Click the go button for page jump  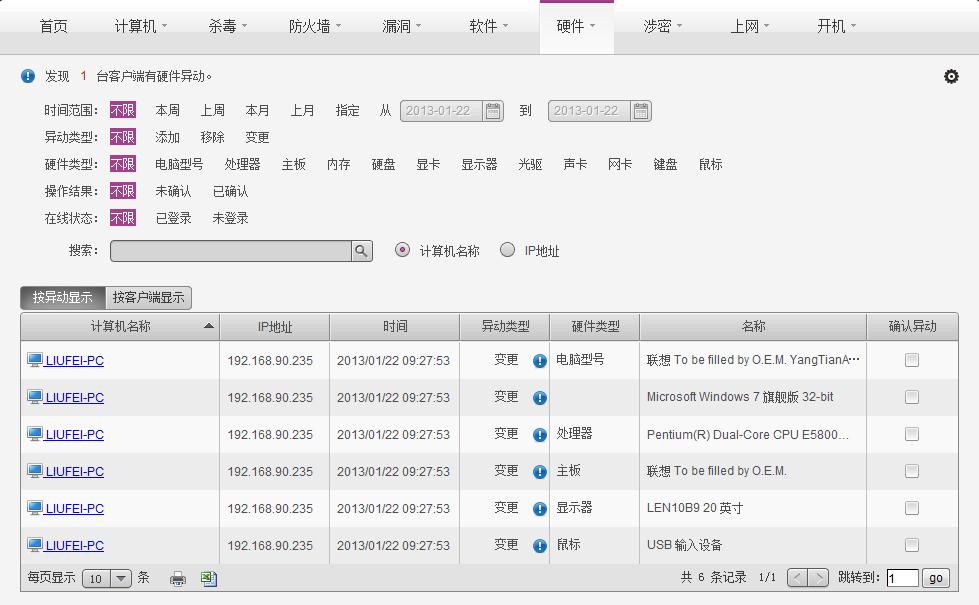pyautogui.click(x=935, y=578)
